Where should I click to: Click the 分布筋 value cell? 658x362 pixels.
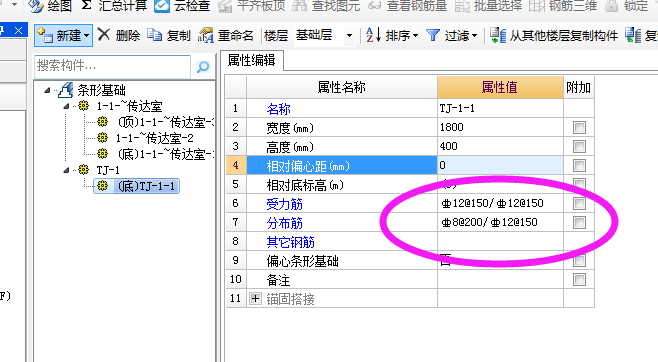click(500, 222)
